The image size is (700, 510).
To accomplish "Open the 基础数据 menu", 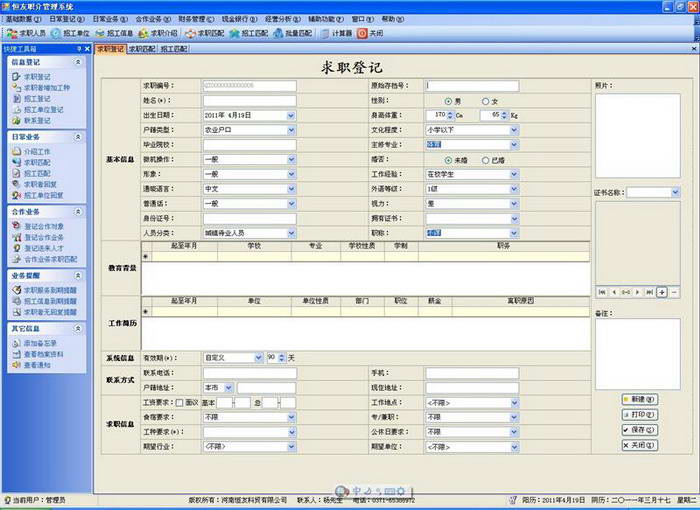I will tap(23, 19).
